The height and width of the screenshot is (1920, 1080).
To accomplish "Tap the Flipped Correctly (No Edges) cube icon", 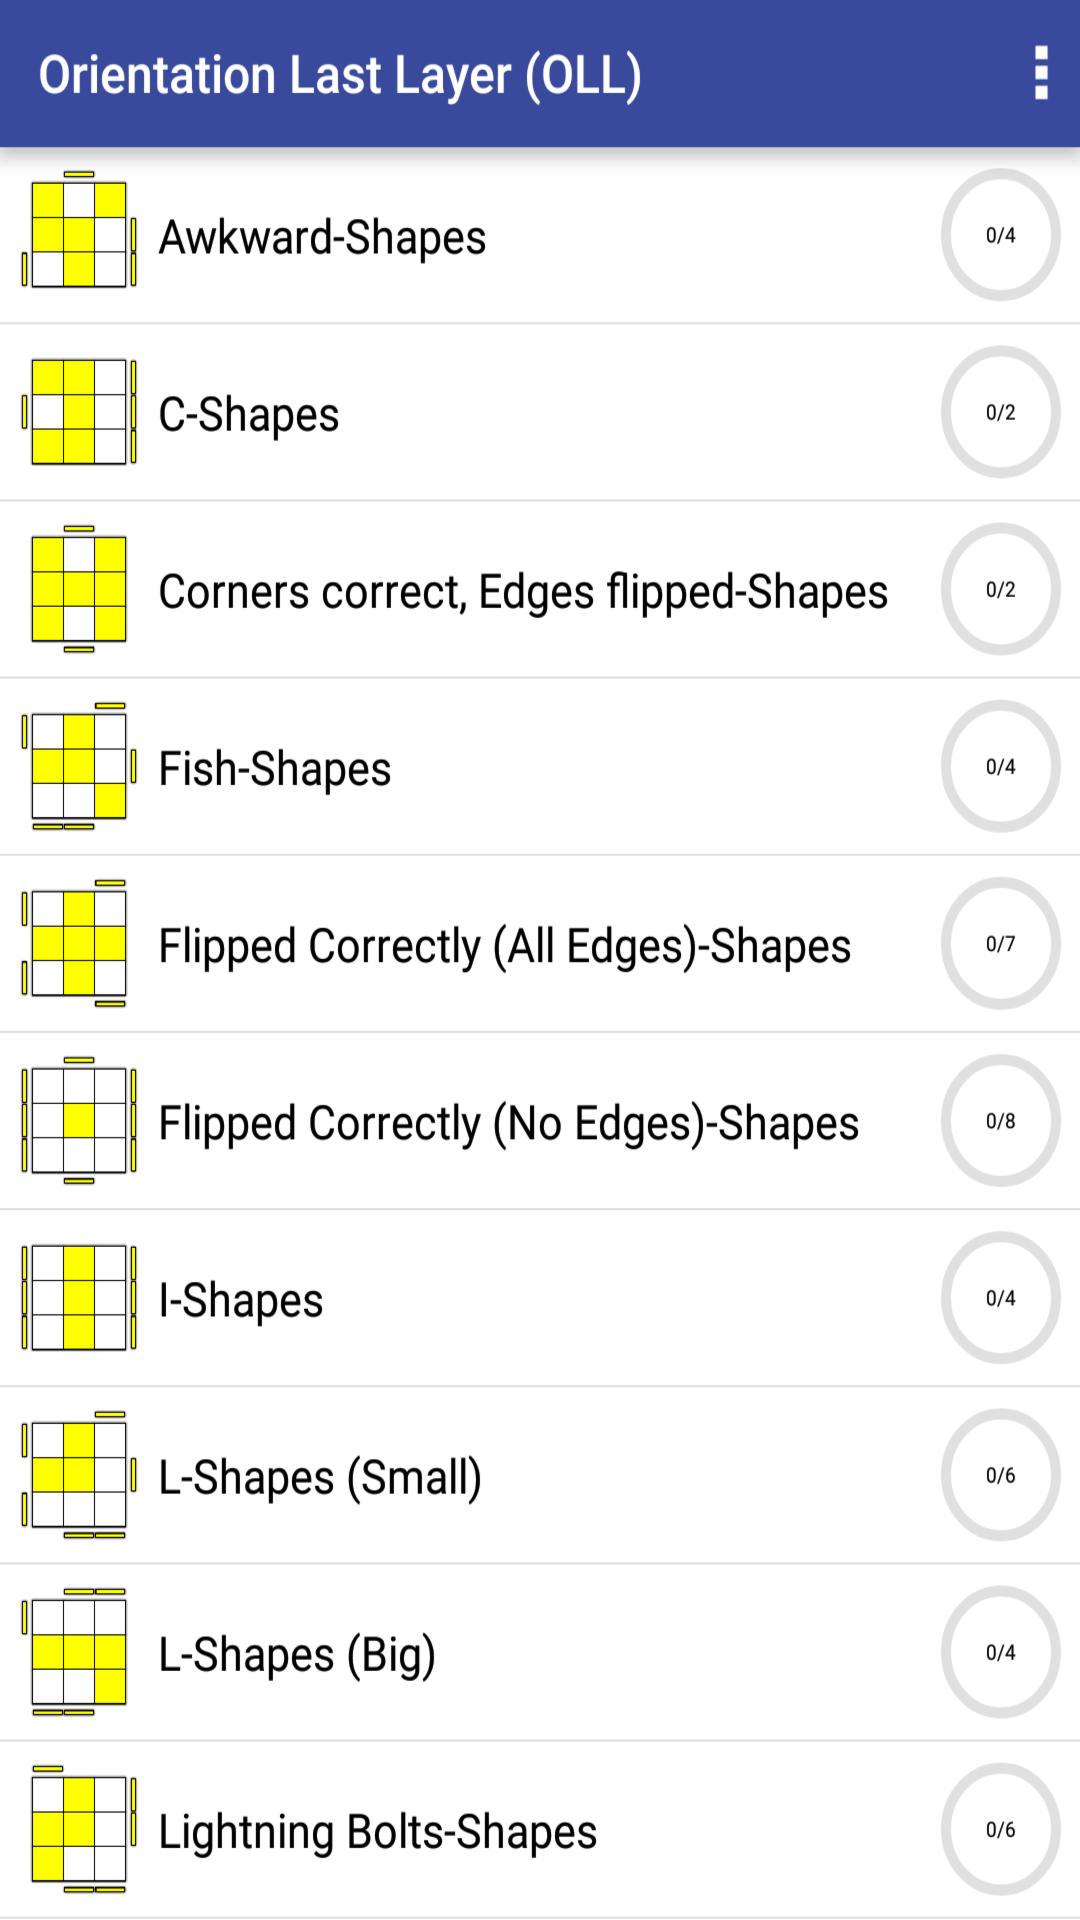I will (79, 1121).
